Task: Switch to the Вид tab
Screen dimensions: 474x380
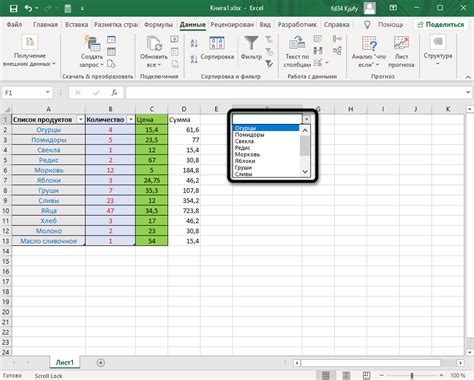Action: click(x=265, y=24)
